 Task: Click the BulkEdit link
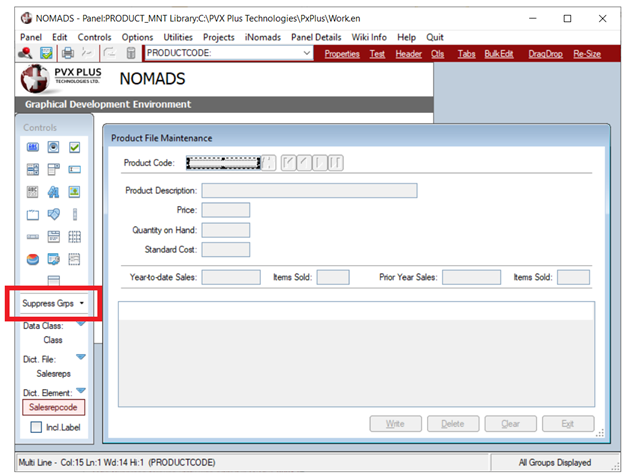click(x=497, y=54)
